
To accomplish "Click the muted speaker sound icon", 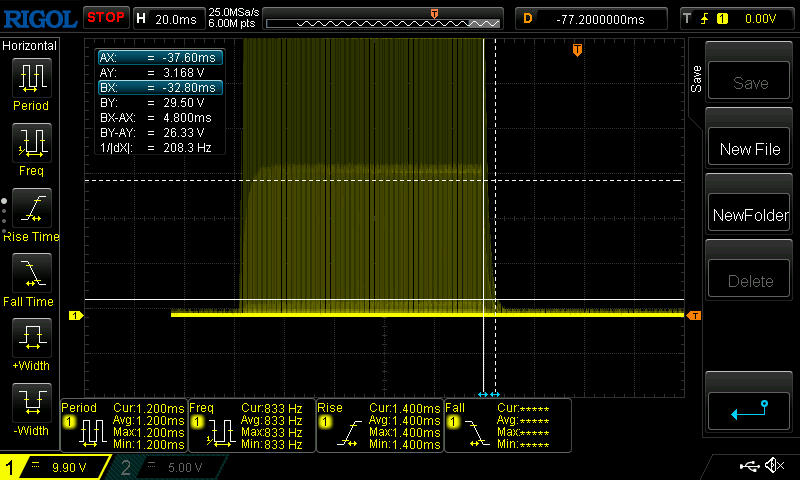I will coord(776,465).
